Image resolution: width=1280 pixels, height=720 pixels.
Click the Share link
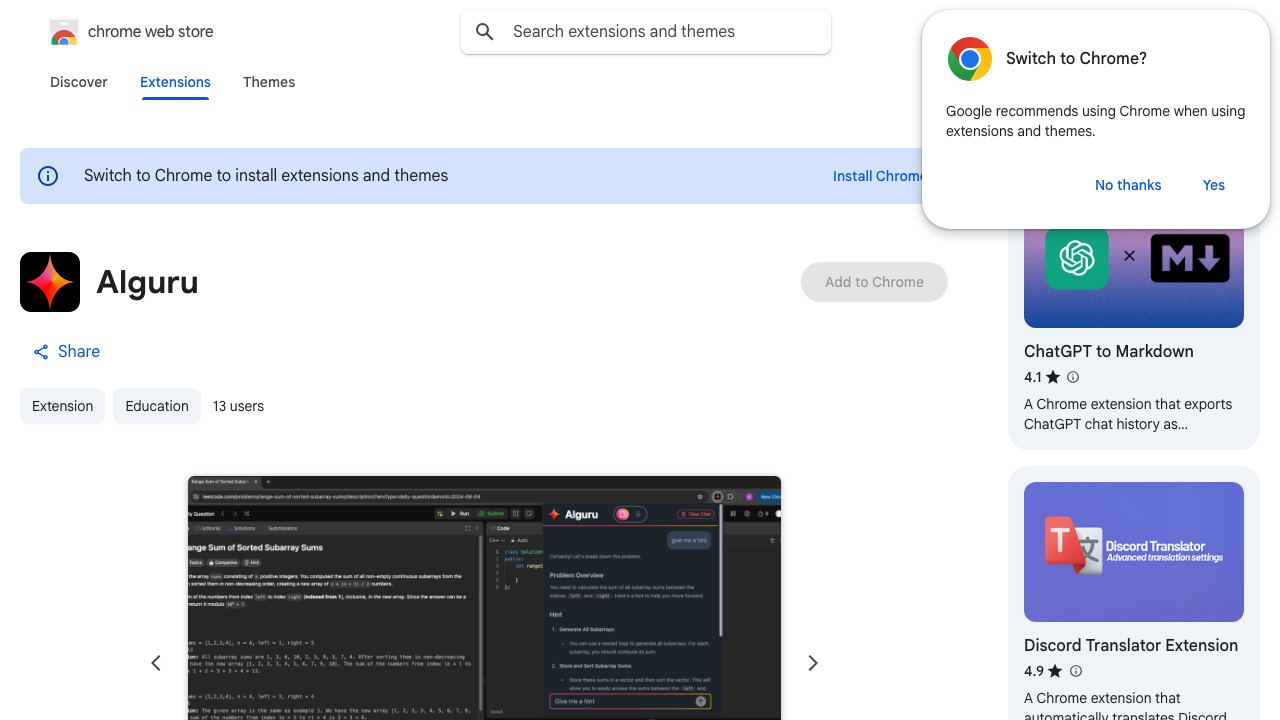67,352
